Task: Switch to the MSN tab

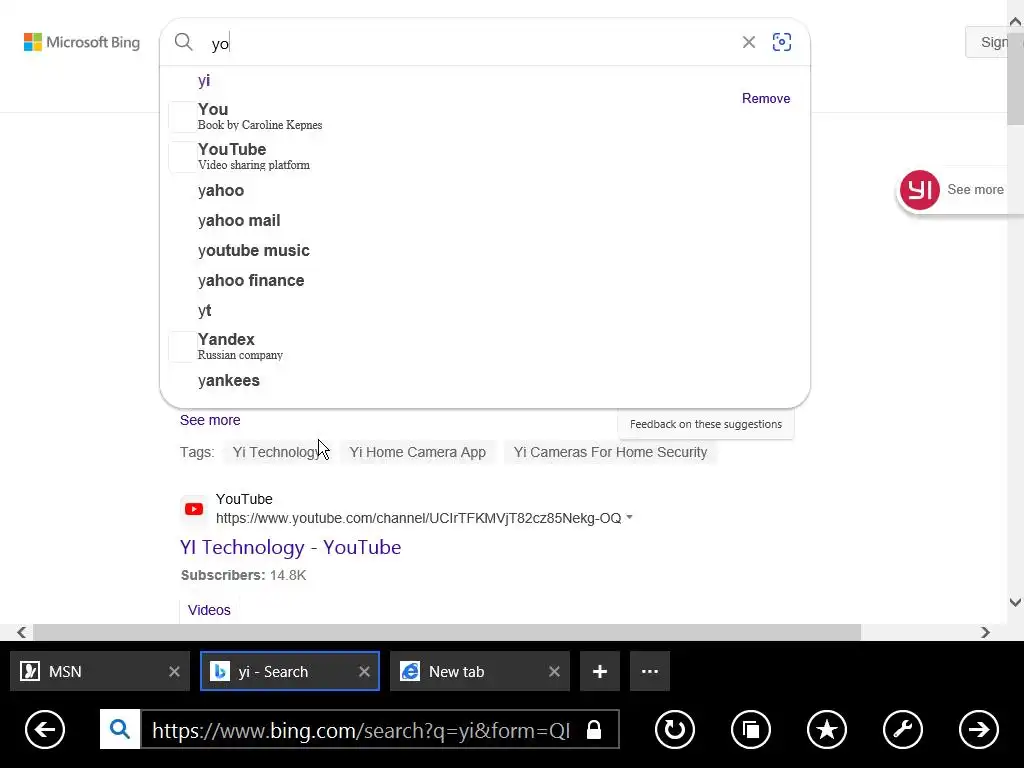Action: [x=91, y=671]
